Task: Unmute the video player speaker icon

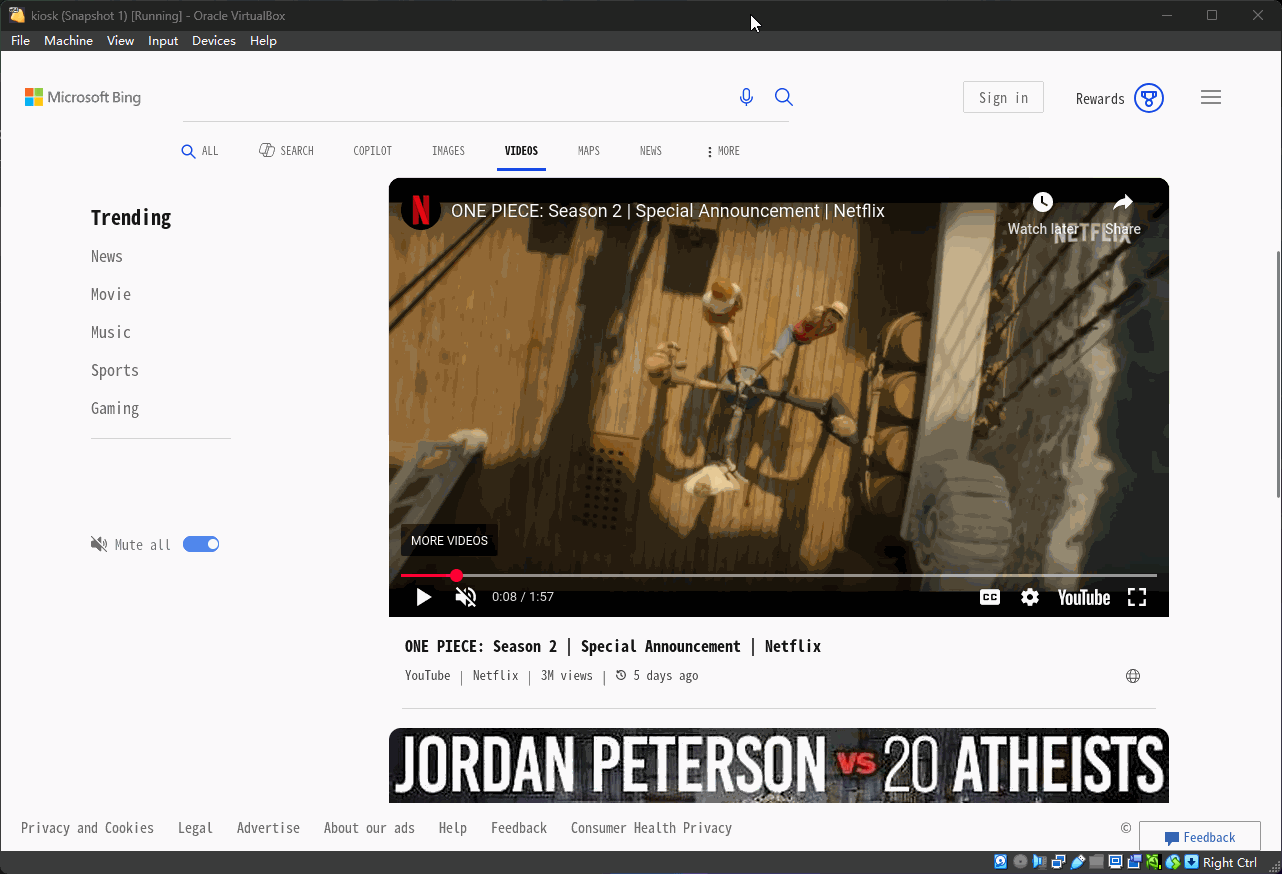Action: 466,597
